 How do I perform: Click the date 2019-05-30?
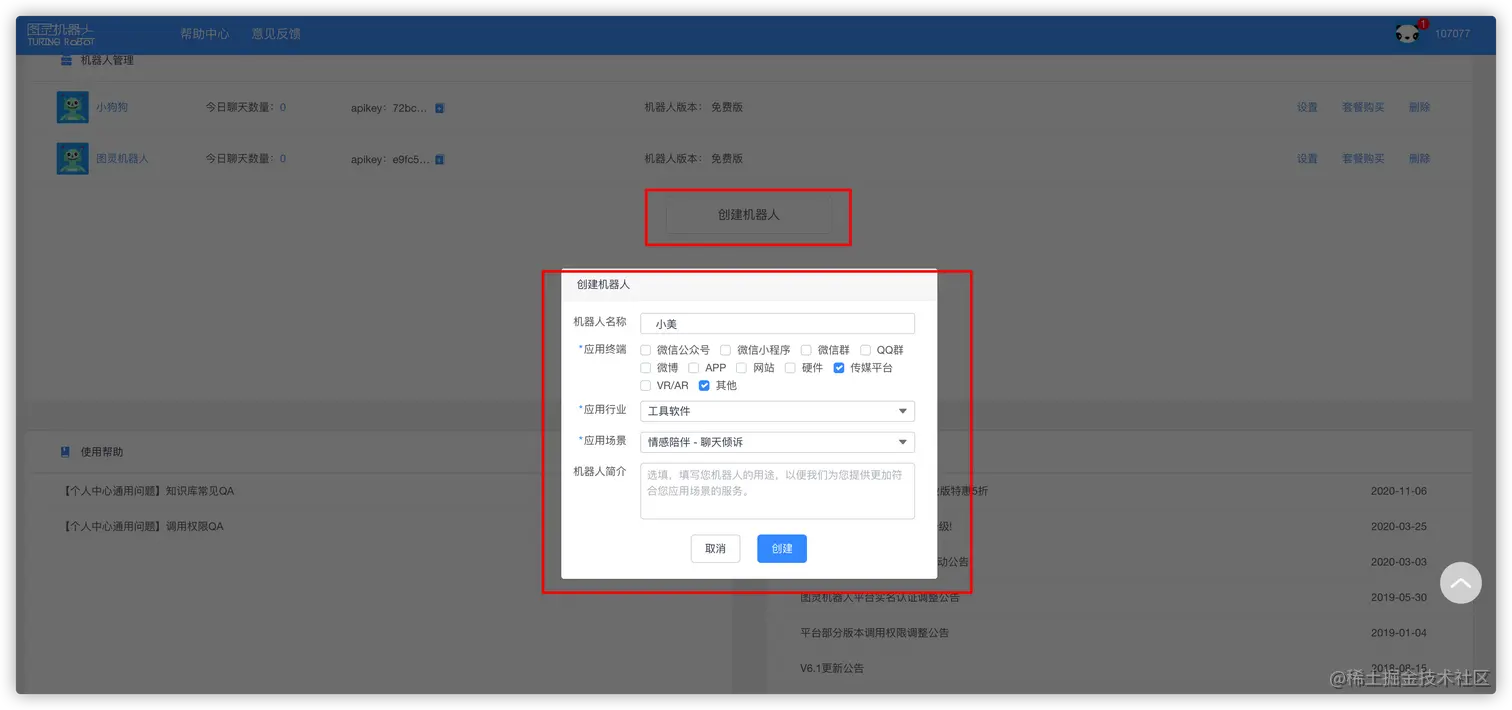[x=1399, y=598]
